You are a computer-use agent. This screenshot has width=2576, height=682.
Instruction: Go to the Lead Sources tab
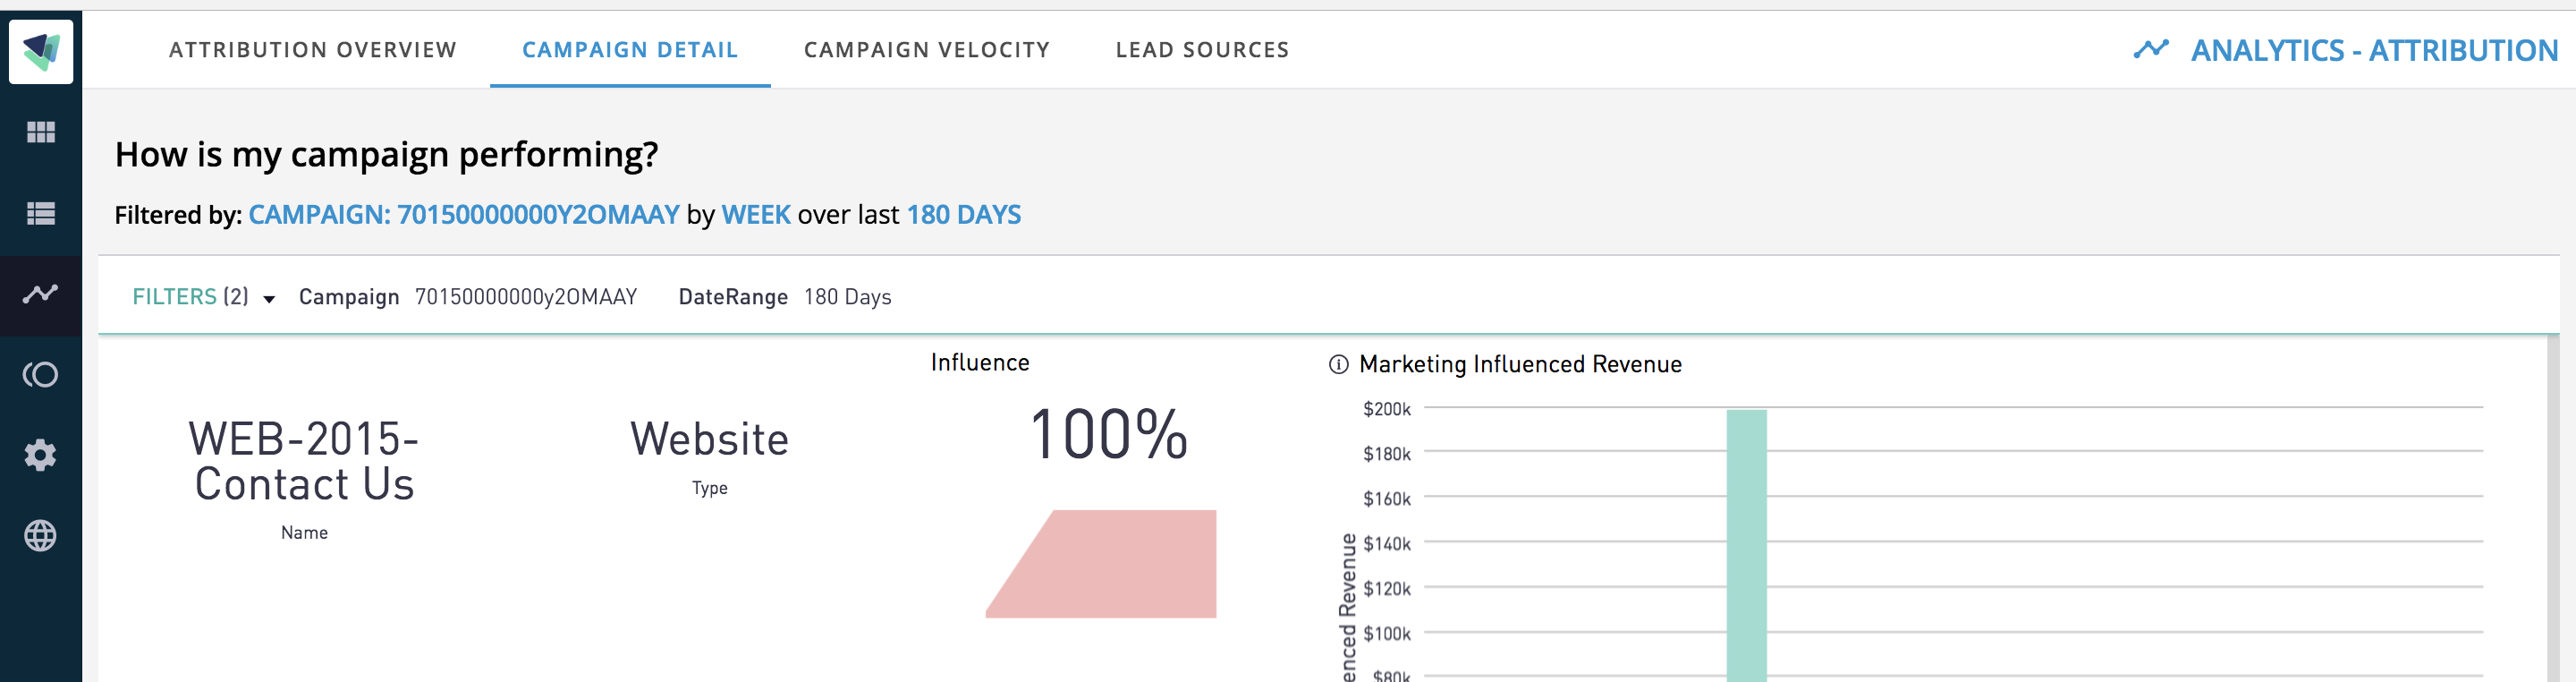[1202, 50]
